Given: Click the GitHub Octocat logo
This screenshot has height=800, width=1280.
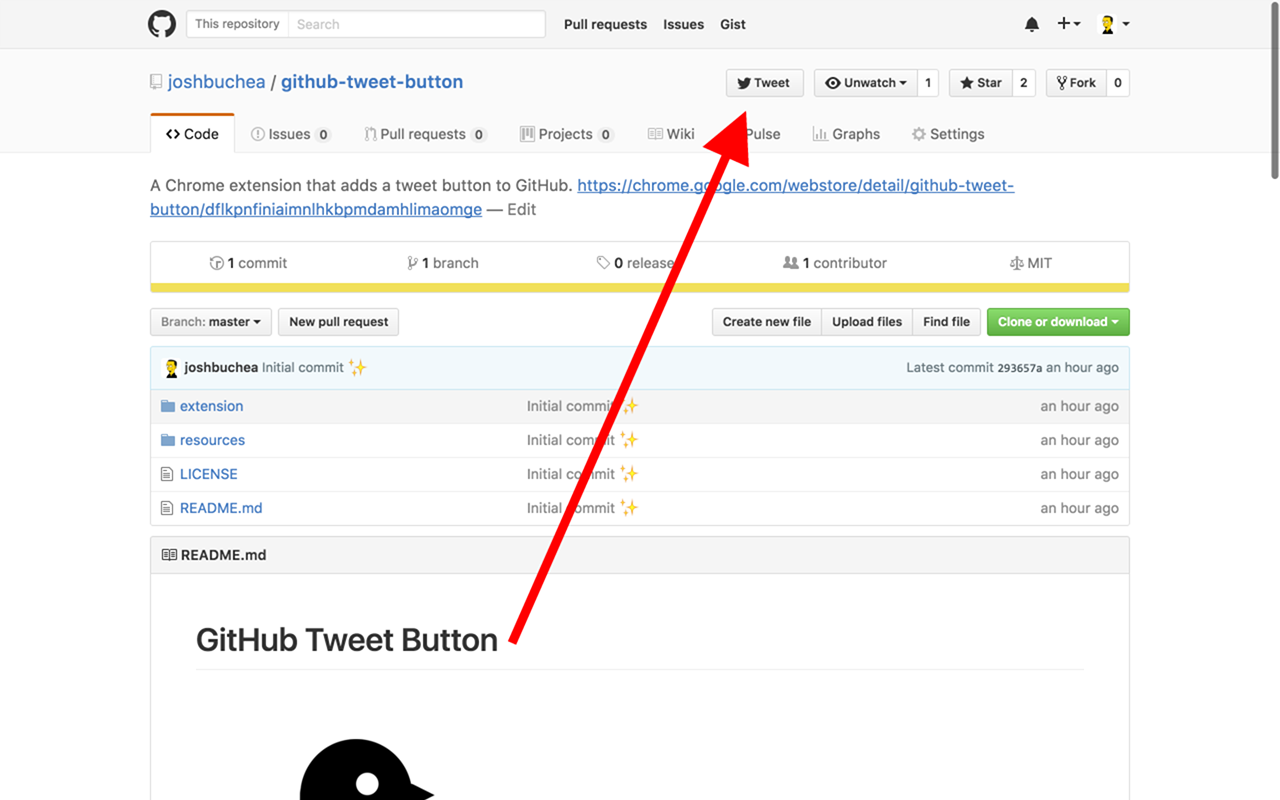Looking at the screenshot, I should pyautogui.click(x=161, y=23).
